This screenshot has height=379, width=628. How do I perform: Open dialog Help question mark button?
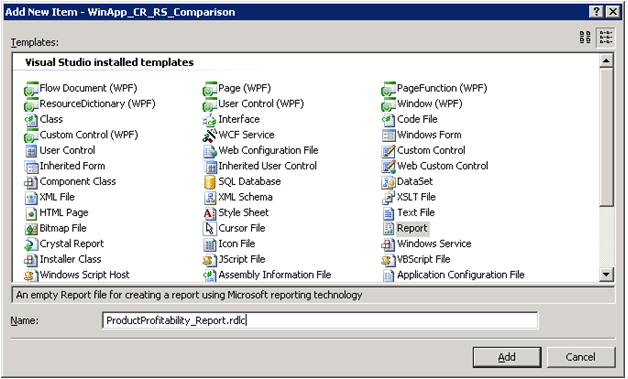596,12
